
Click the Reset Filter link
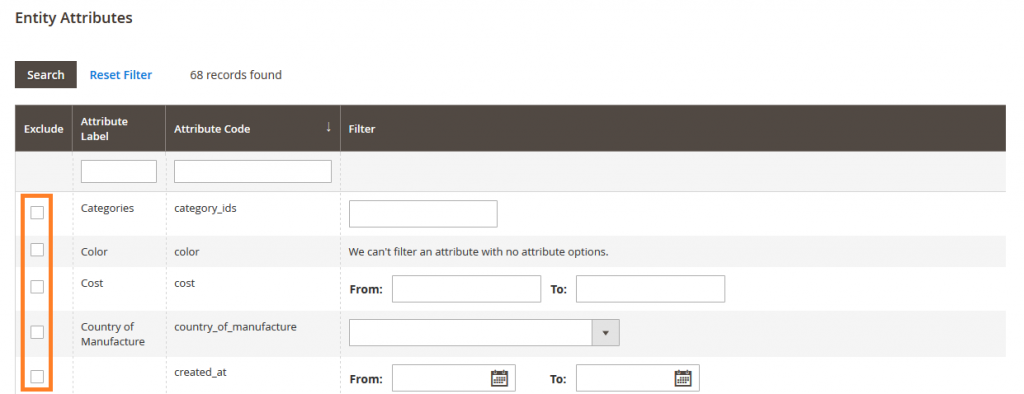pyautogui.click(x=121, y=75)
